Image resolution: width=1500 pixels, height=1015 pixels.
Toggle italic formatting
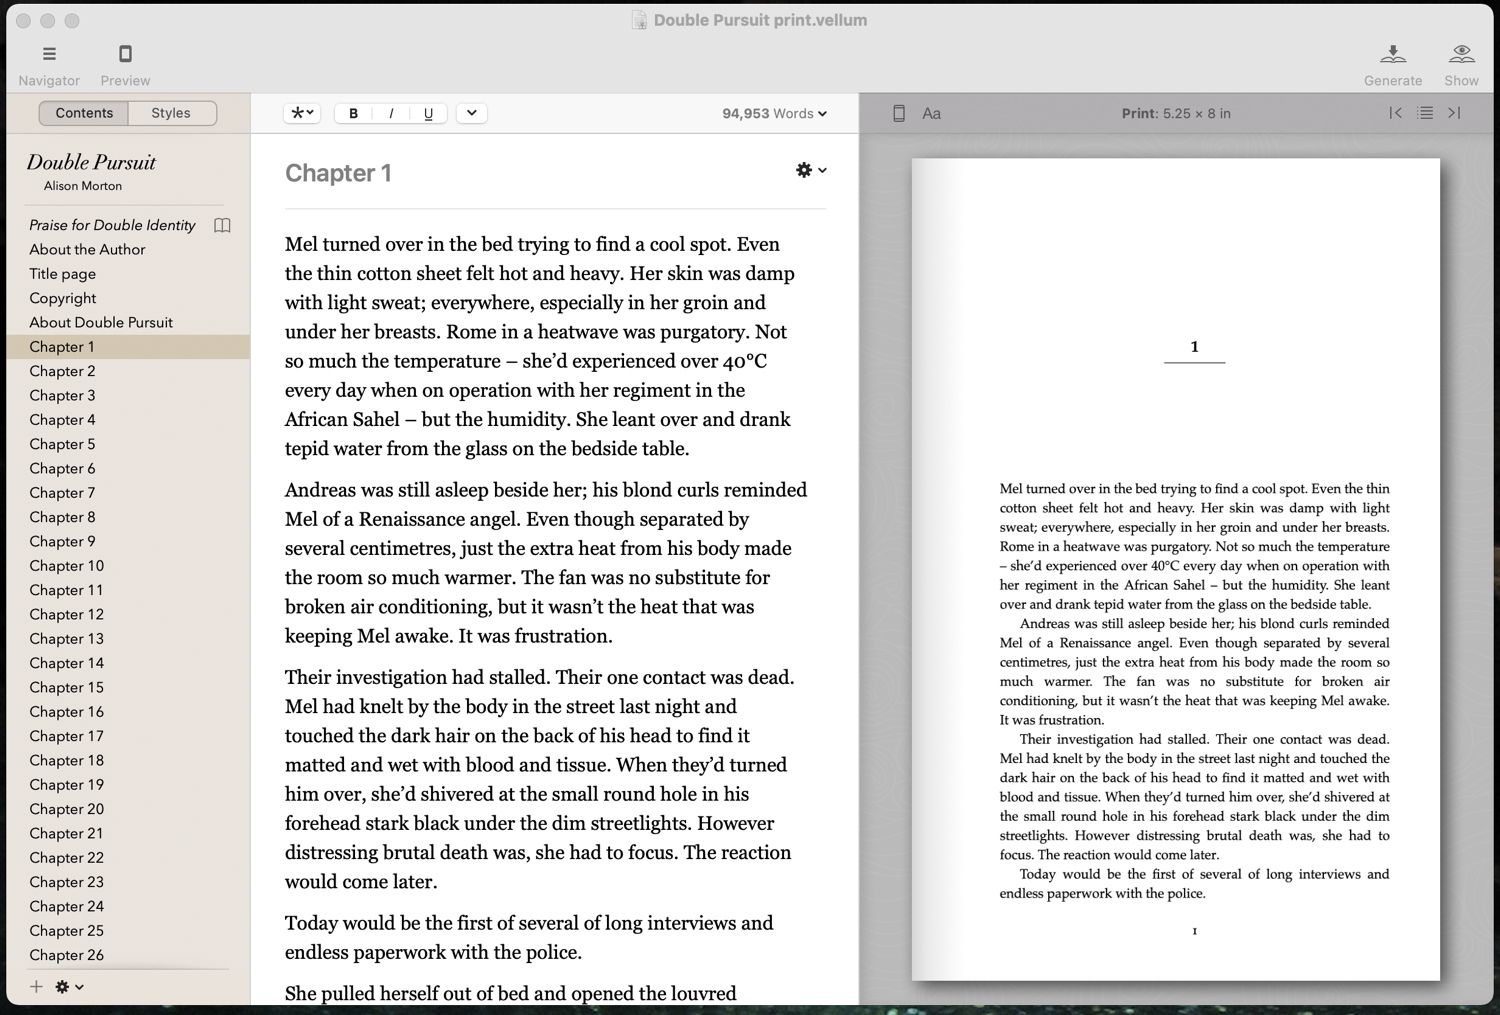click(391, 114)
